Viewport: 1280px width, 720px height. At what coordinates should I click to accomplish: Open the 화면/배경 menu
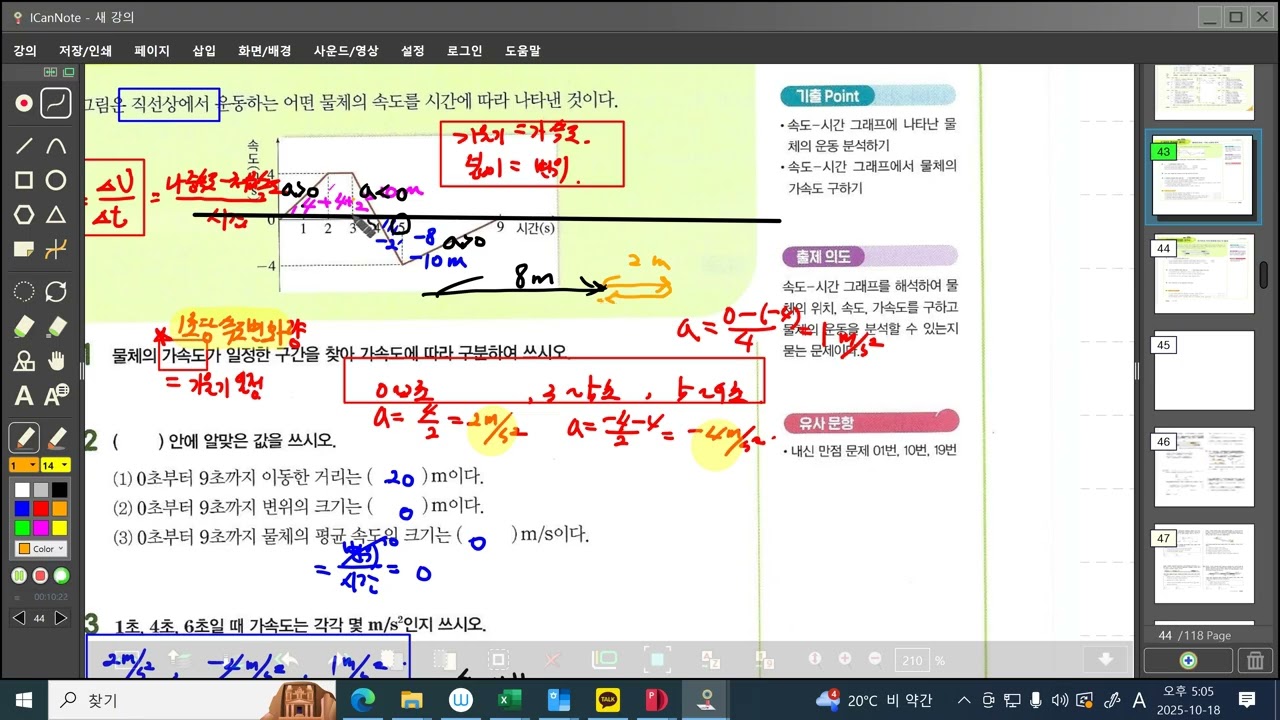[x=265, y=51]
